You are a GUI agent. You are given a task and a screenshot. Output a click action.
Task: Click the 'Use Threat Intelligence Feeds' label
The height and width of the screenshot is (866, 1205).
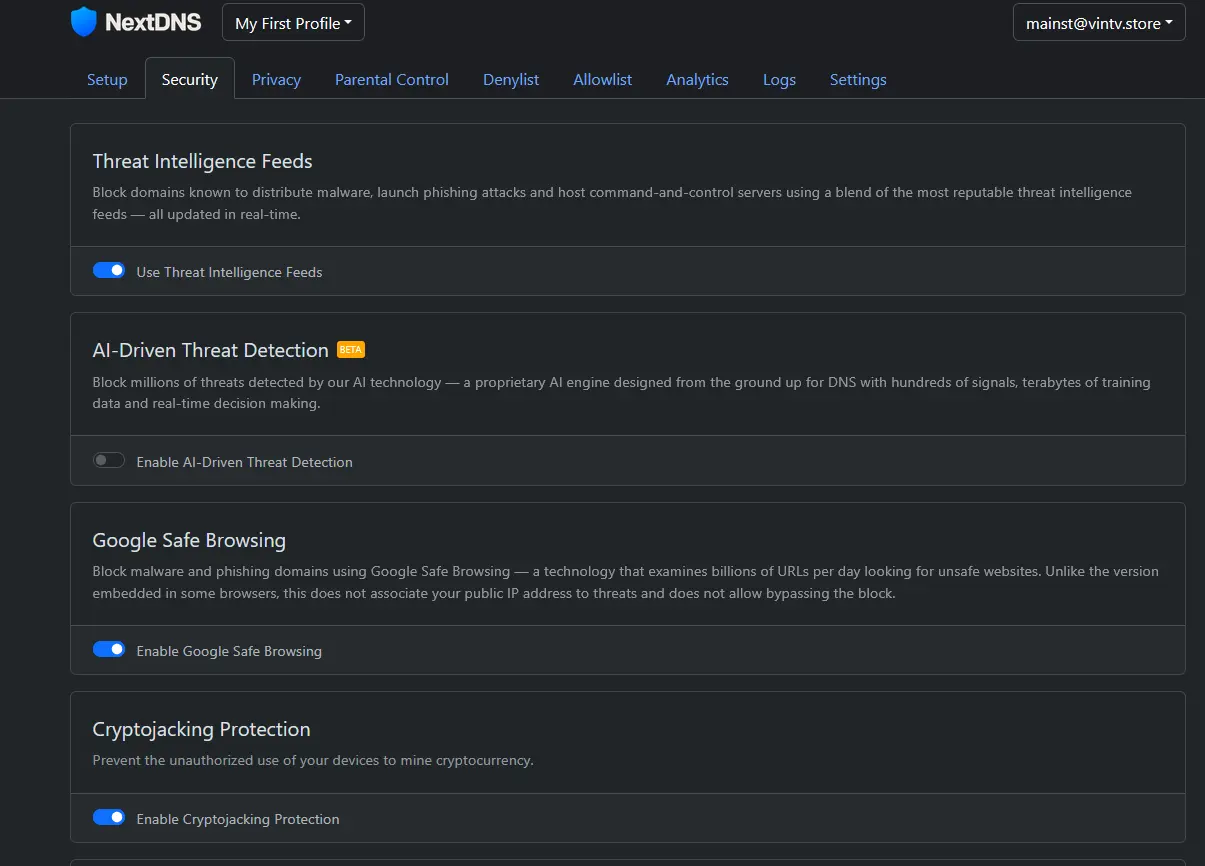coord(229,272)
